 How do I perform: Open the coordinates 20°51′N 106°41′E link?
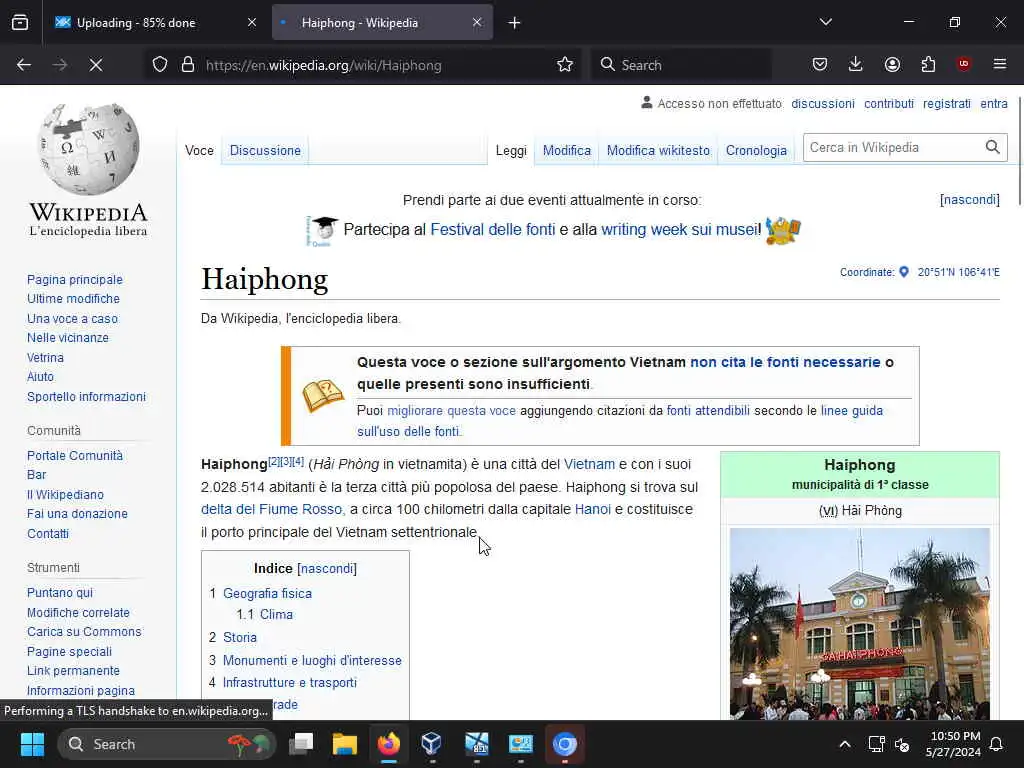tap(958, 272)
